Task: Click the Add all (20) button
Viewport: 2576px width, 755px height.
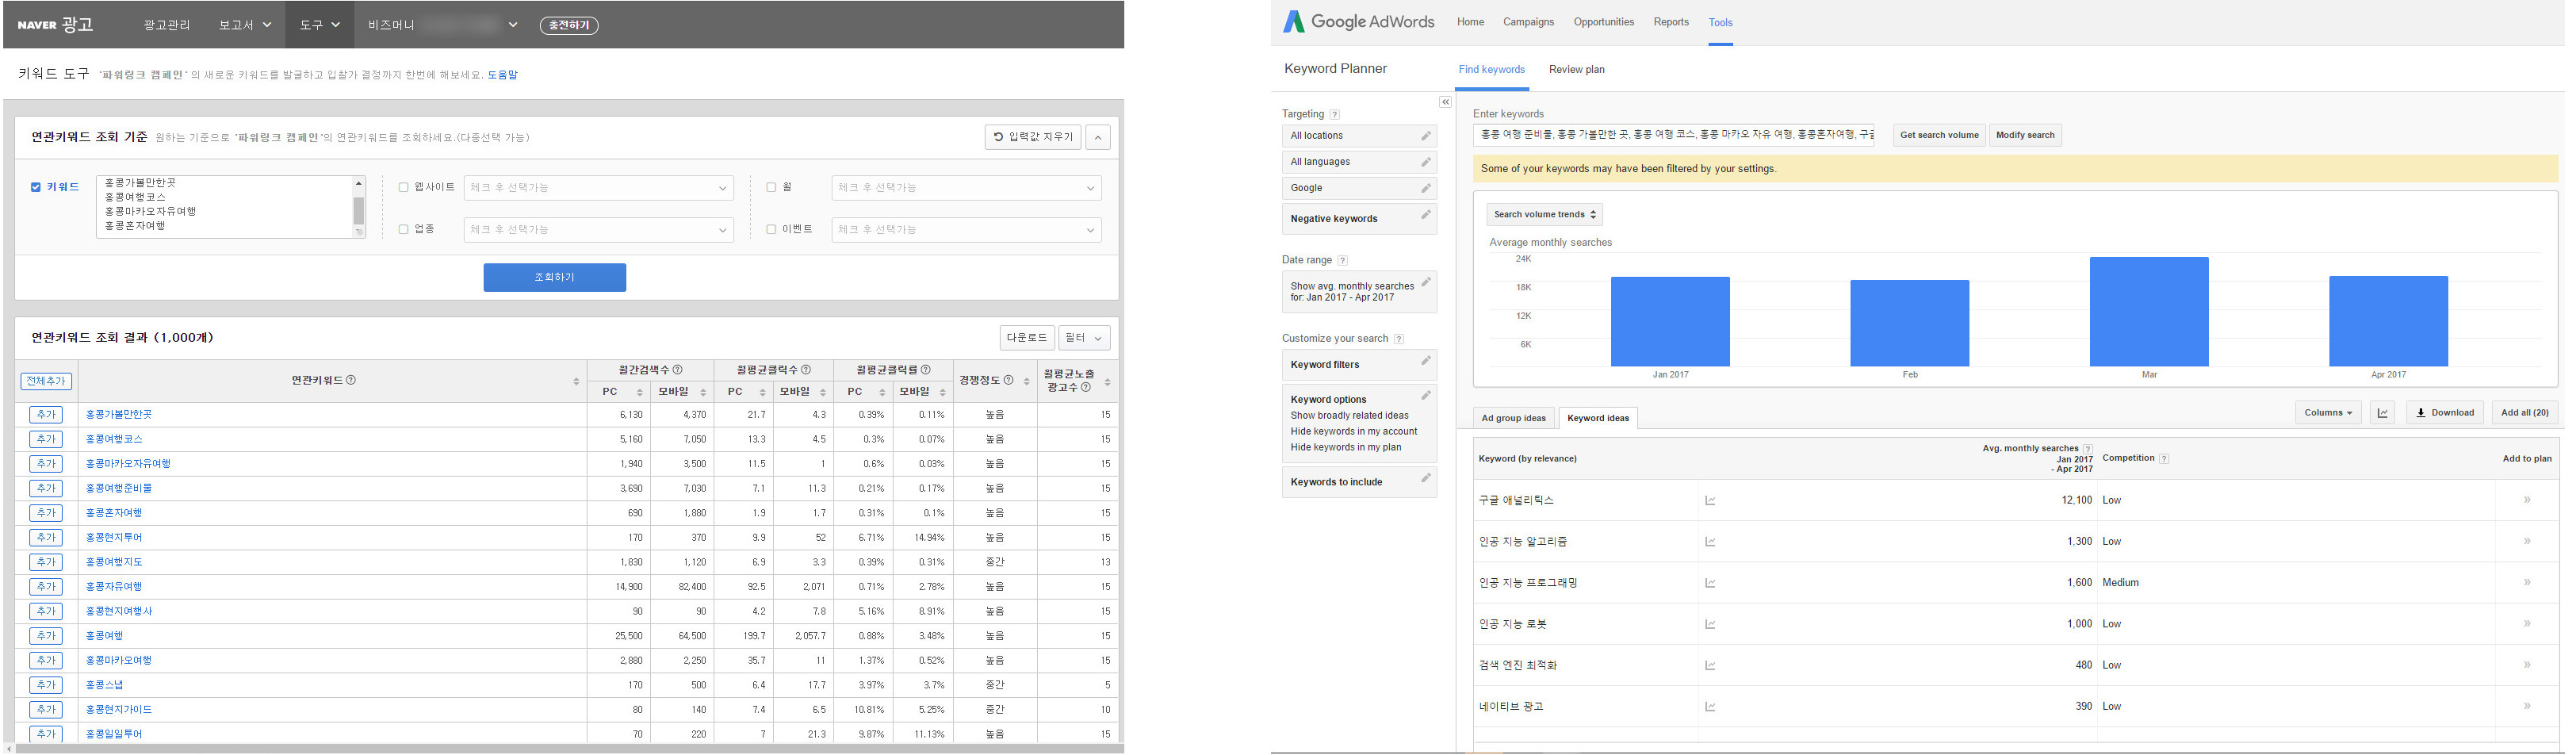Action: pos(2524,412)
